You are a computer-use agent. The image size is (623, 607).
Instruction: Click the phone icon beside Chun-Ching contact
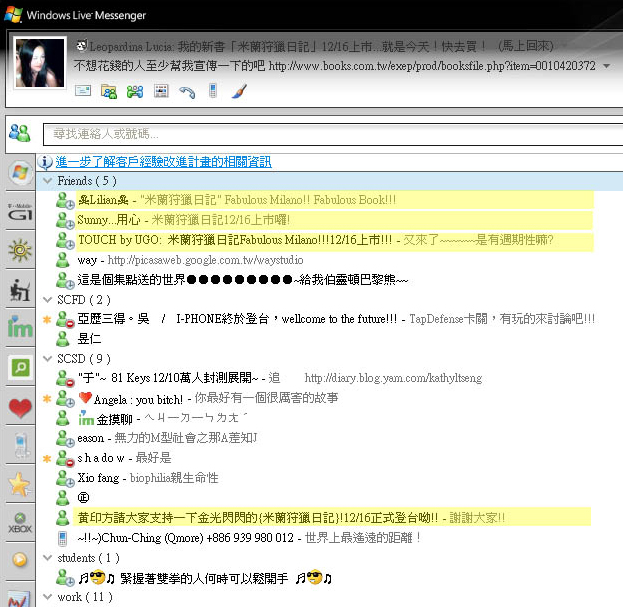click(62, 538)
